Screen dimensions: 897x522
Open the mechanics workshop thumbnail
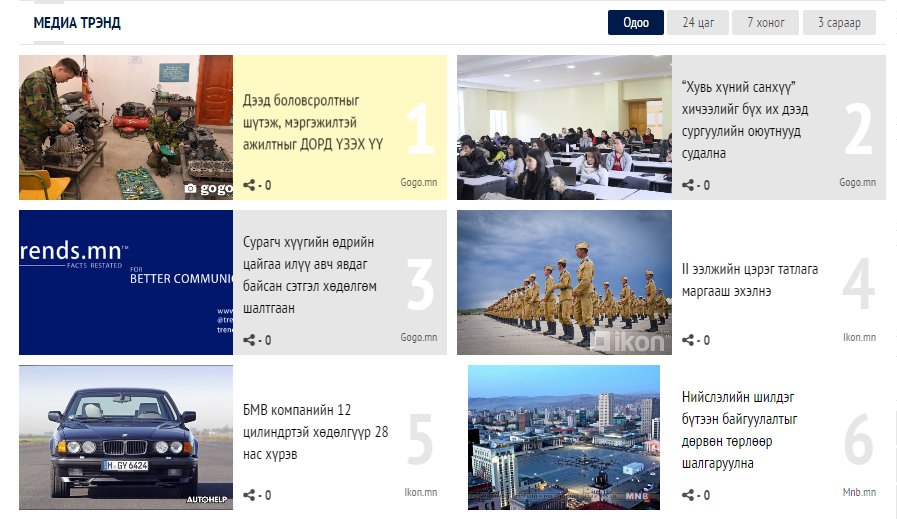126,127
